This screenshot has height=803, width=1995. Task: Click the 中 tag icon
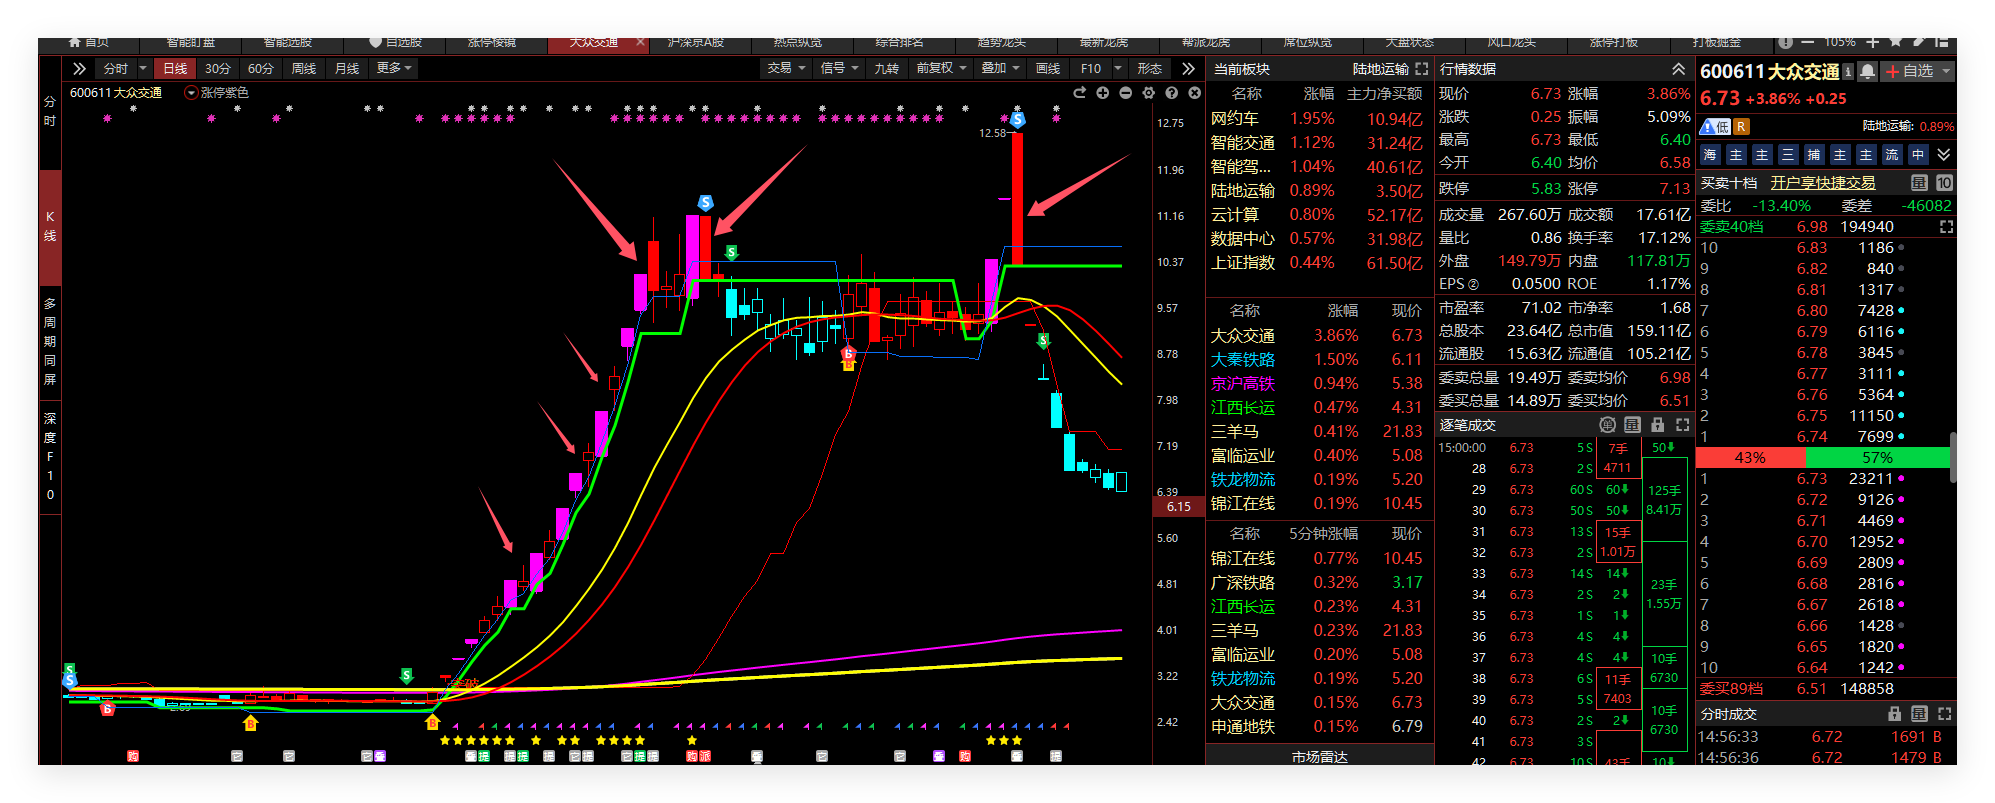[1918, 155]
